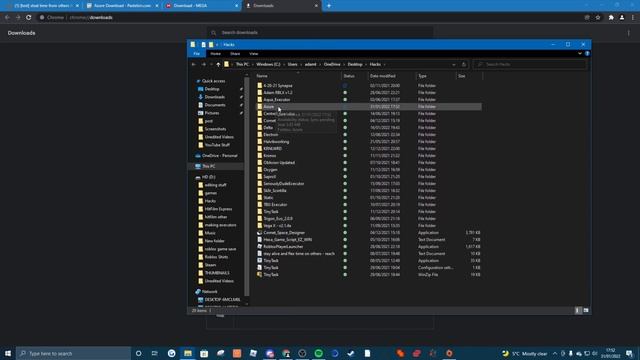Open the Delta folder in file list
This screenshot has height=360, width=640.
tap(268, 128)
